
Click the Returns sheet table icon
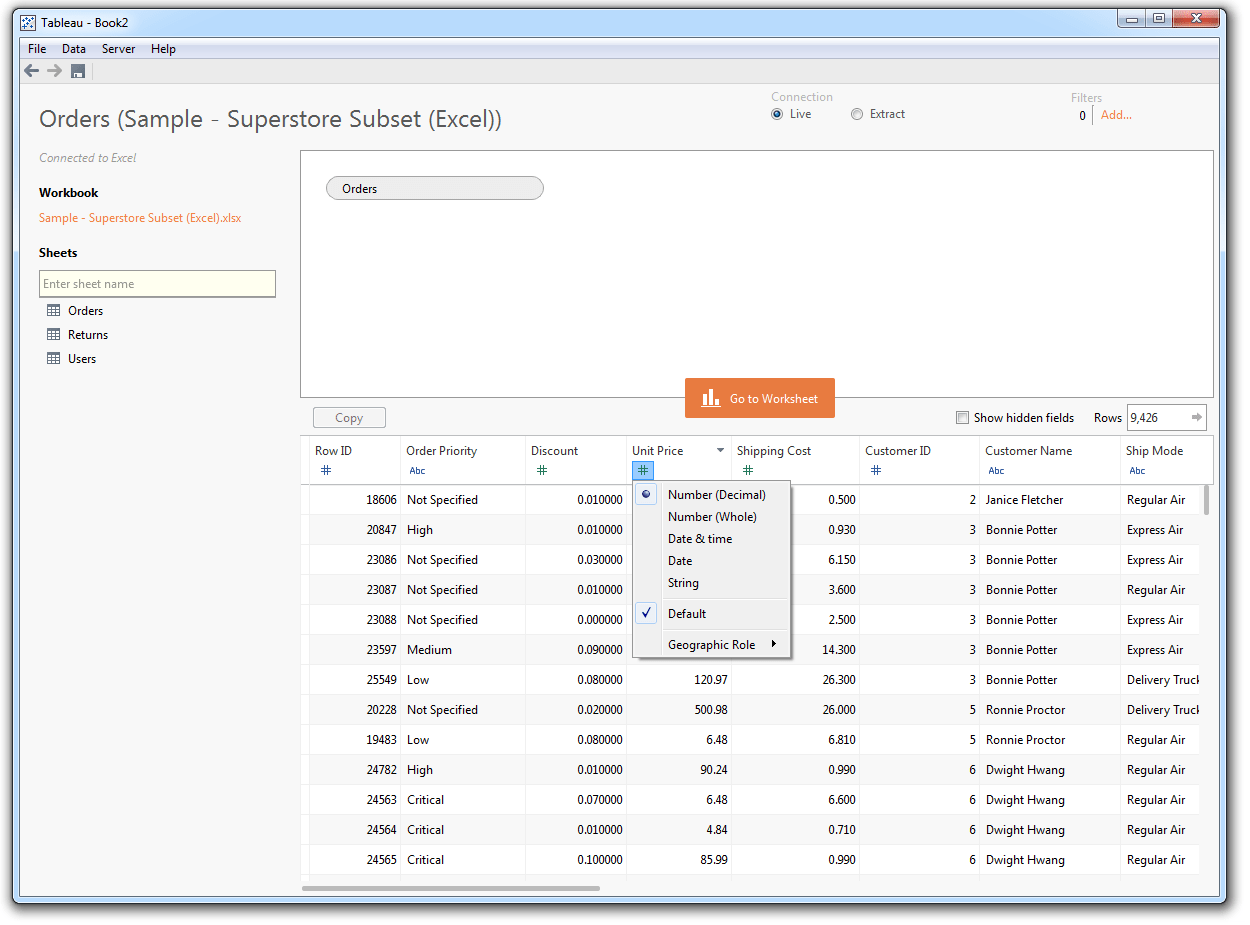coord(54,334)
